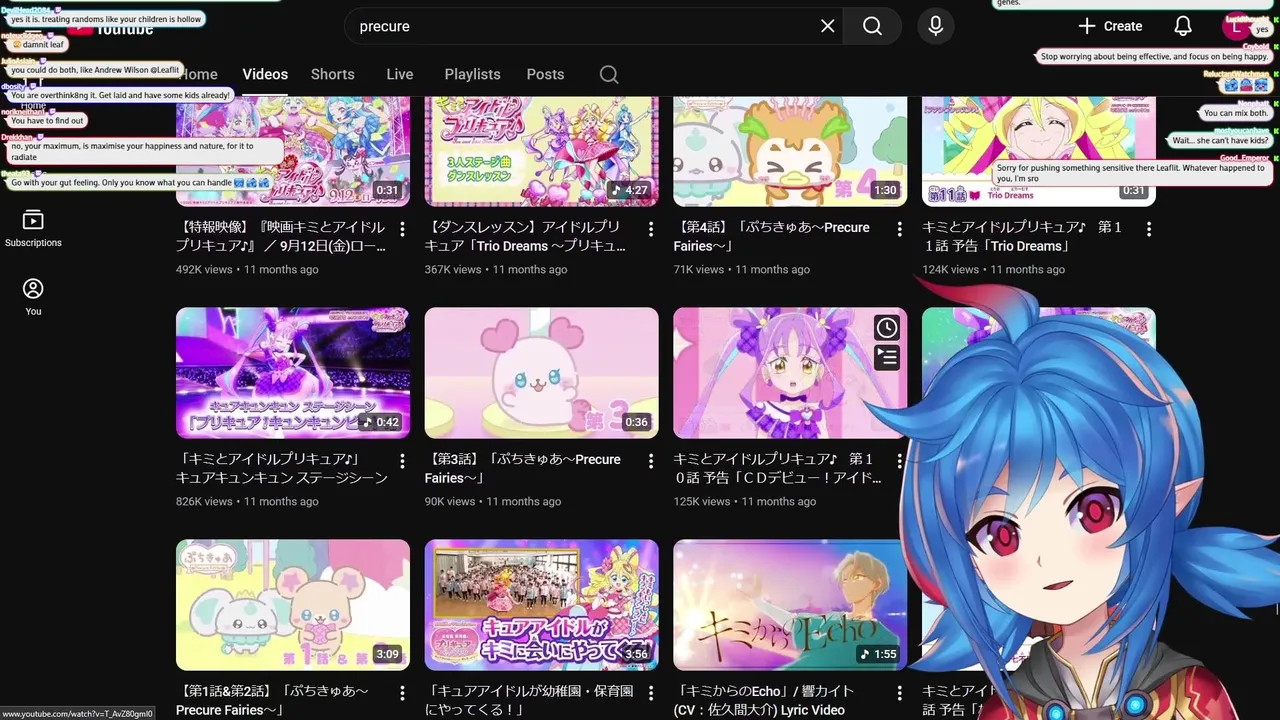1280x720 pixels.
Task: Play the 0:31 【特報映像】 thumbnail
Action: [x=293, y=150]
